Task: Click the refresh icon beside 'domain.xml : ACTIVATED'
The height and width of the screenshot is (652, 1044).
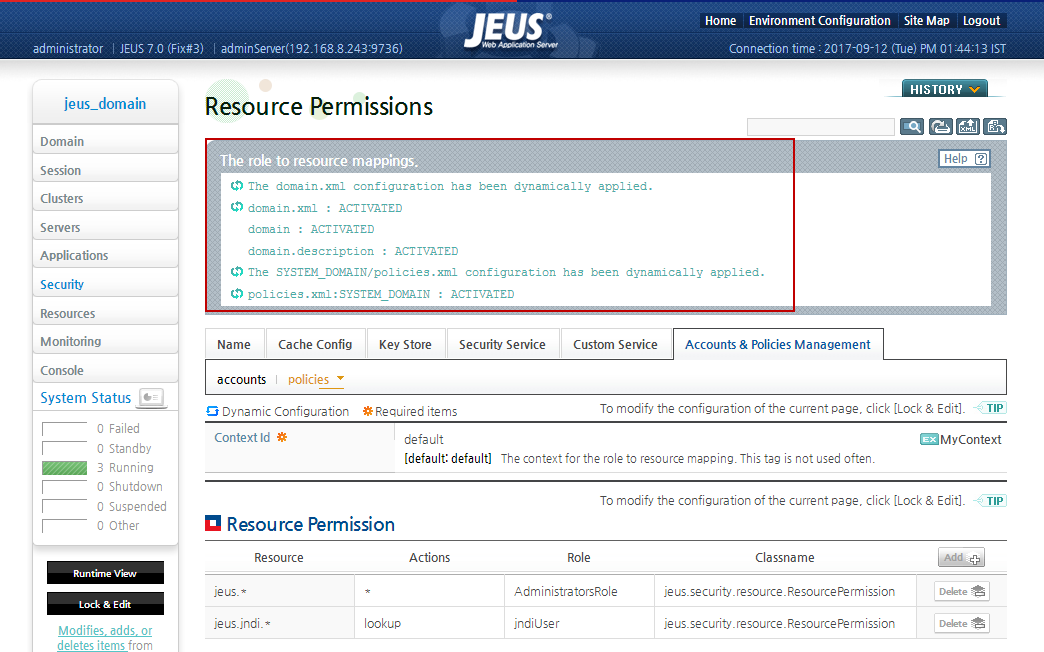Action: (x=236, y=207)
